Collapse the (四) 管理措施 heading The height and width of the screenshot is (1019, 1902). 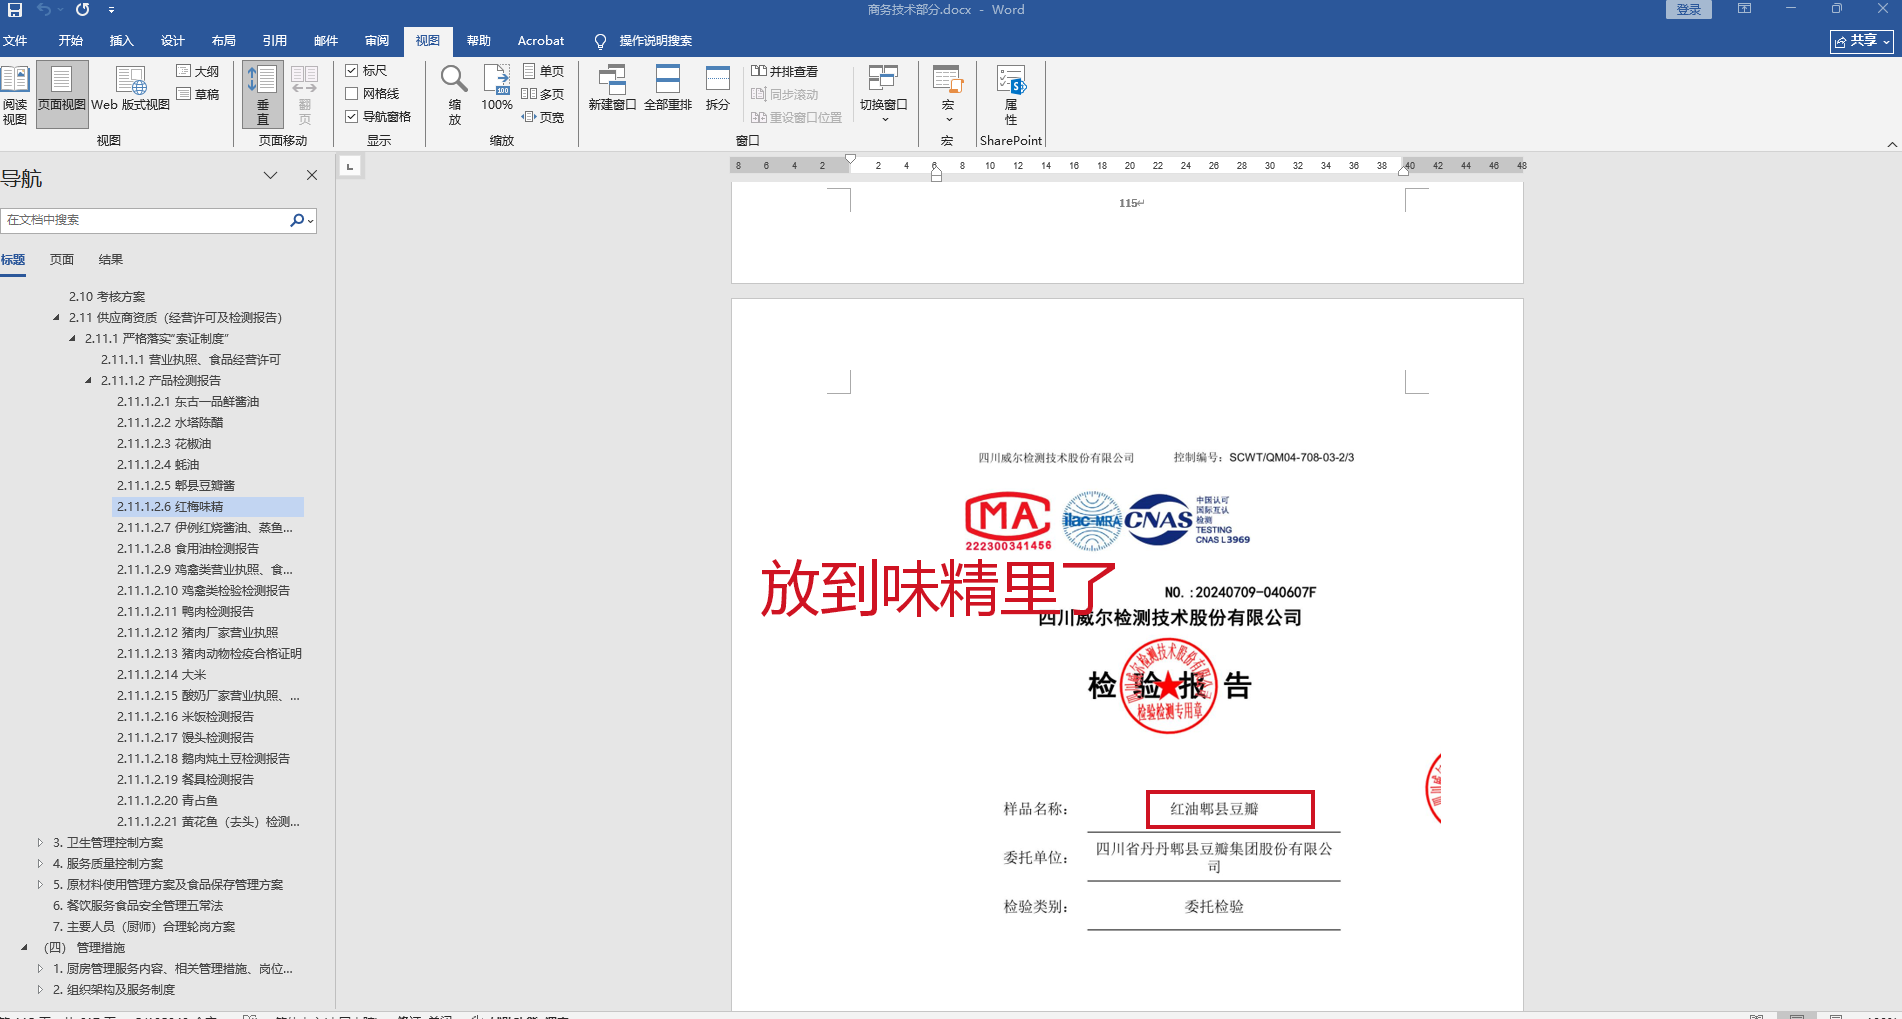pyautogui.click(x=25, y=948)
